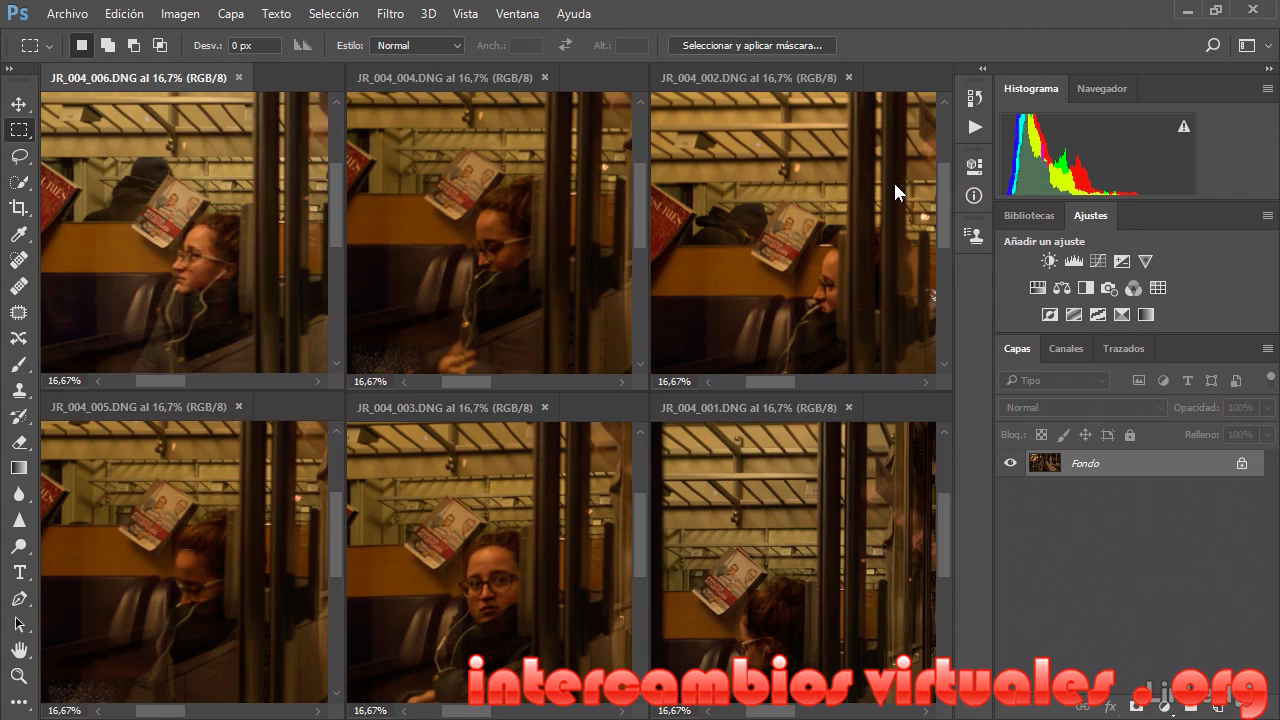1280x720 pixels.
Task: Select the Eraser tool
Action: click(19, 442)
